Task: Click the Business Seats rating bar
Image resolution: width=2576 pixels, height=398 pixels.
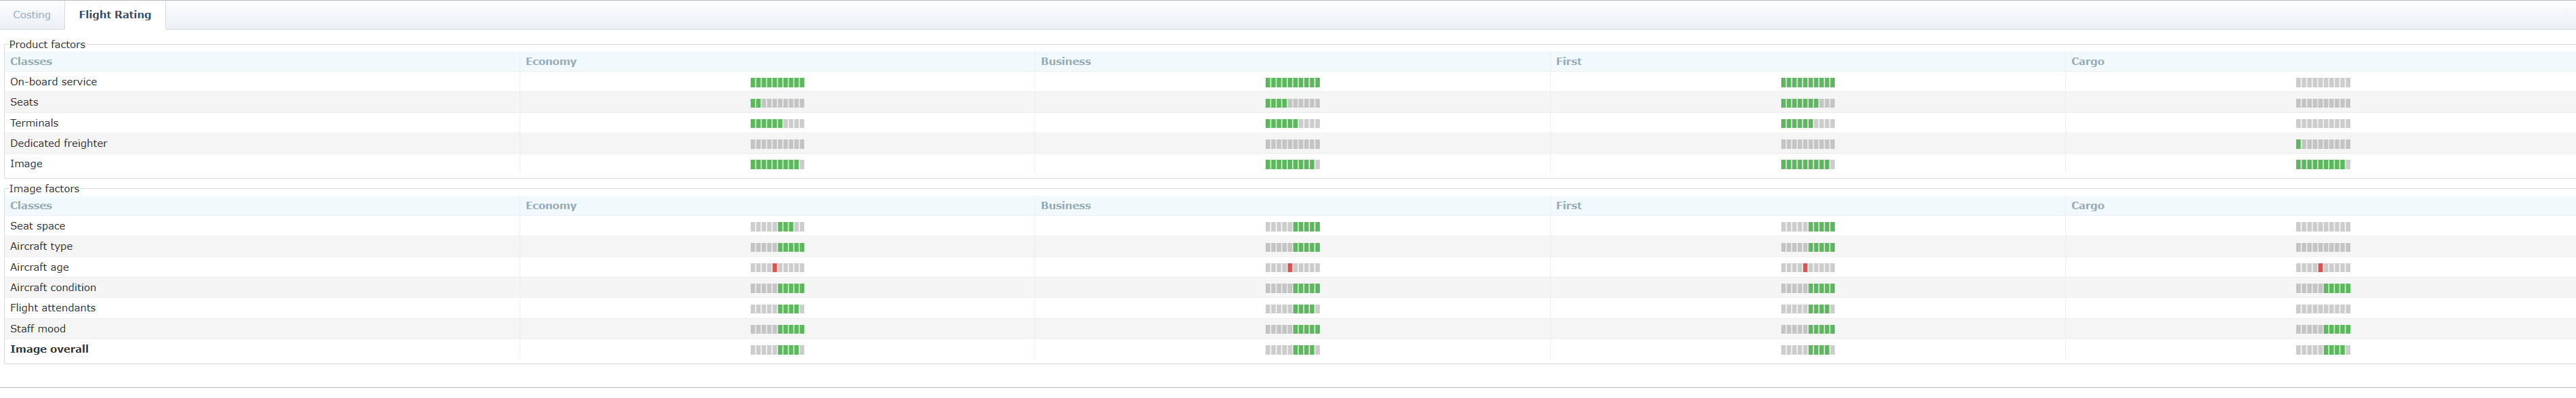Action: 1292,103
